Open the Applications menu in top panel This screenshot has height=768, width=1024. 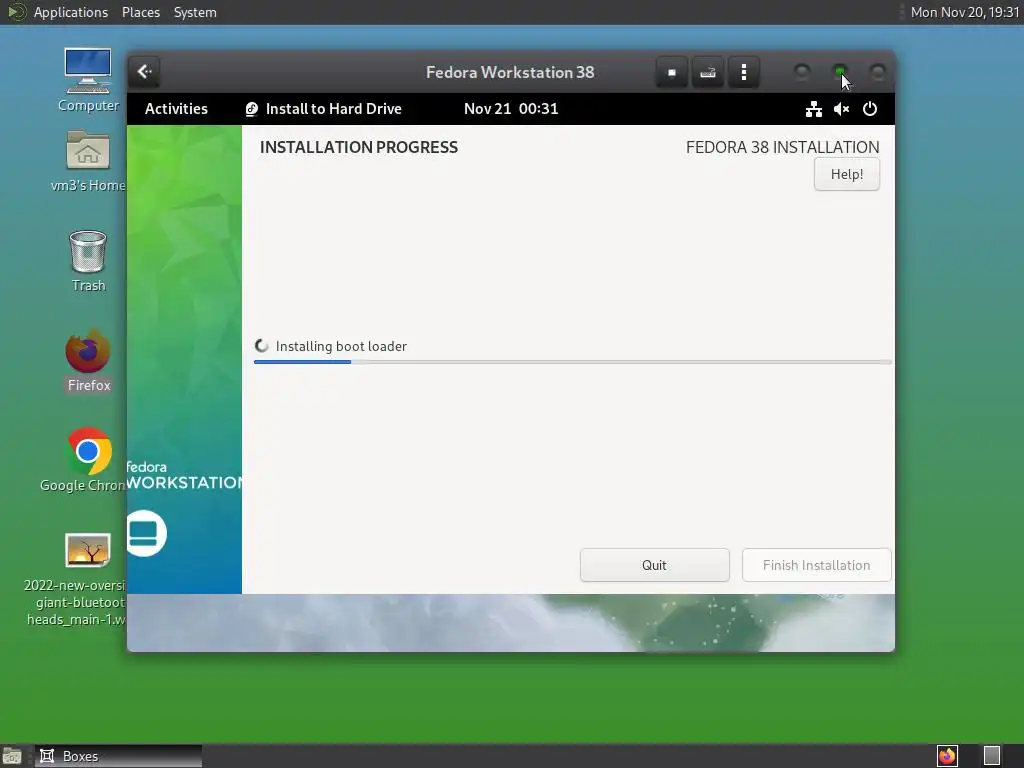click(71, 12)
